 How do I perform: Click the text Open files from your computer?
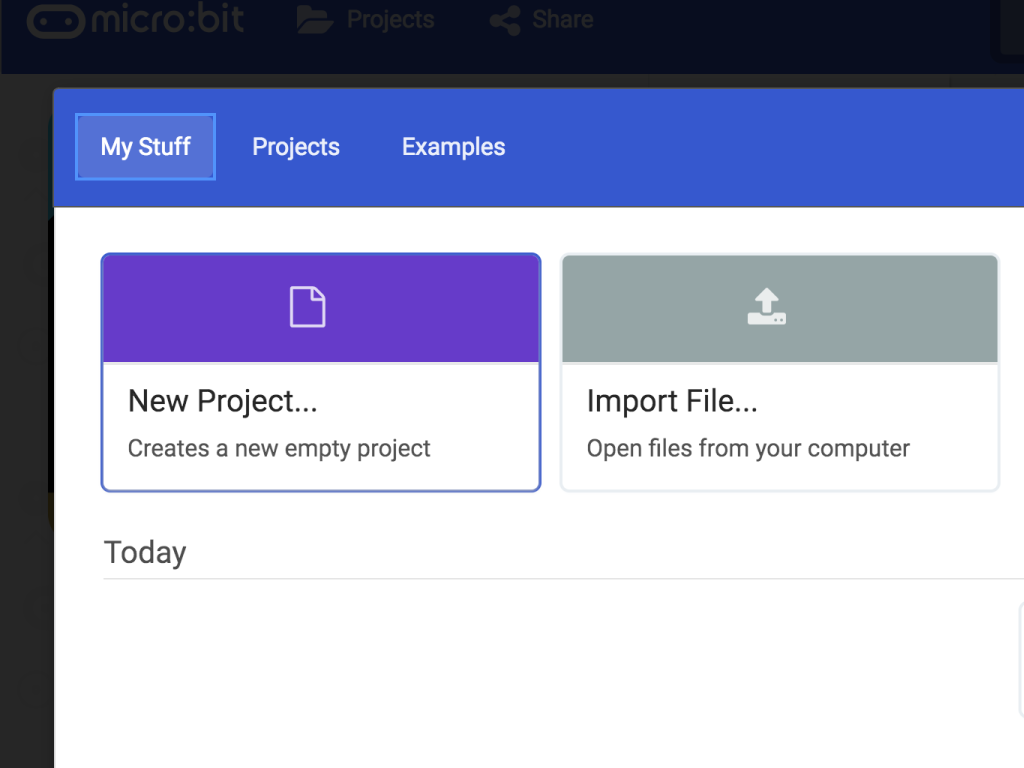748,448
